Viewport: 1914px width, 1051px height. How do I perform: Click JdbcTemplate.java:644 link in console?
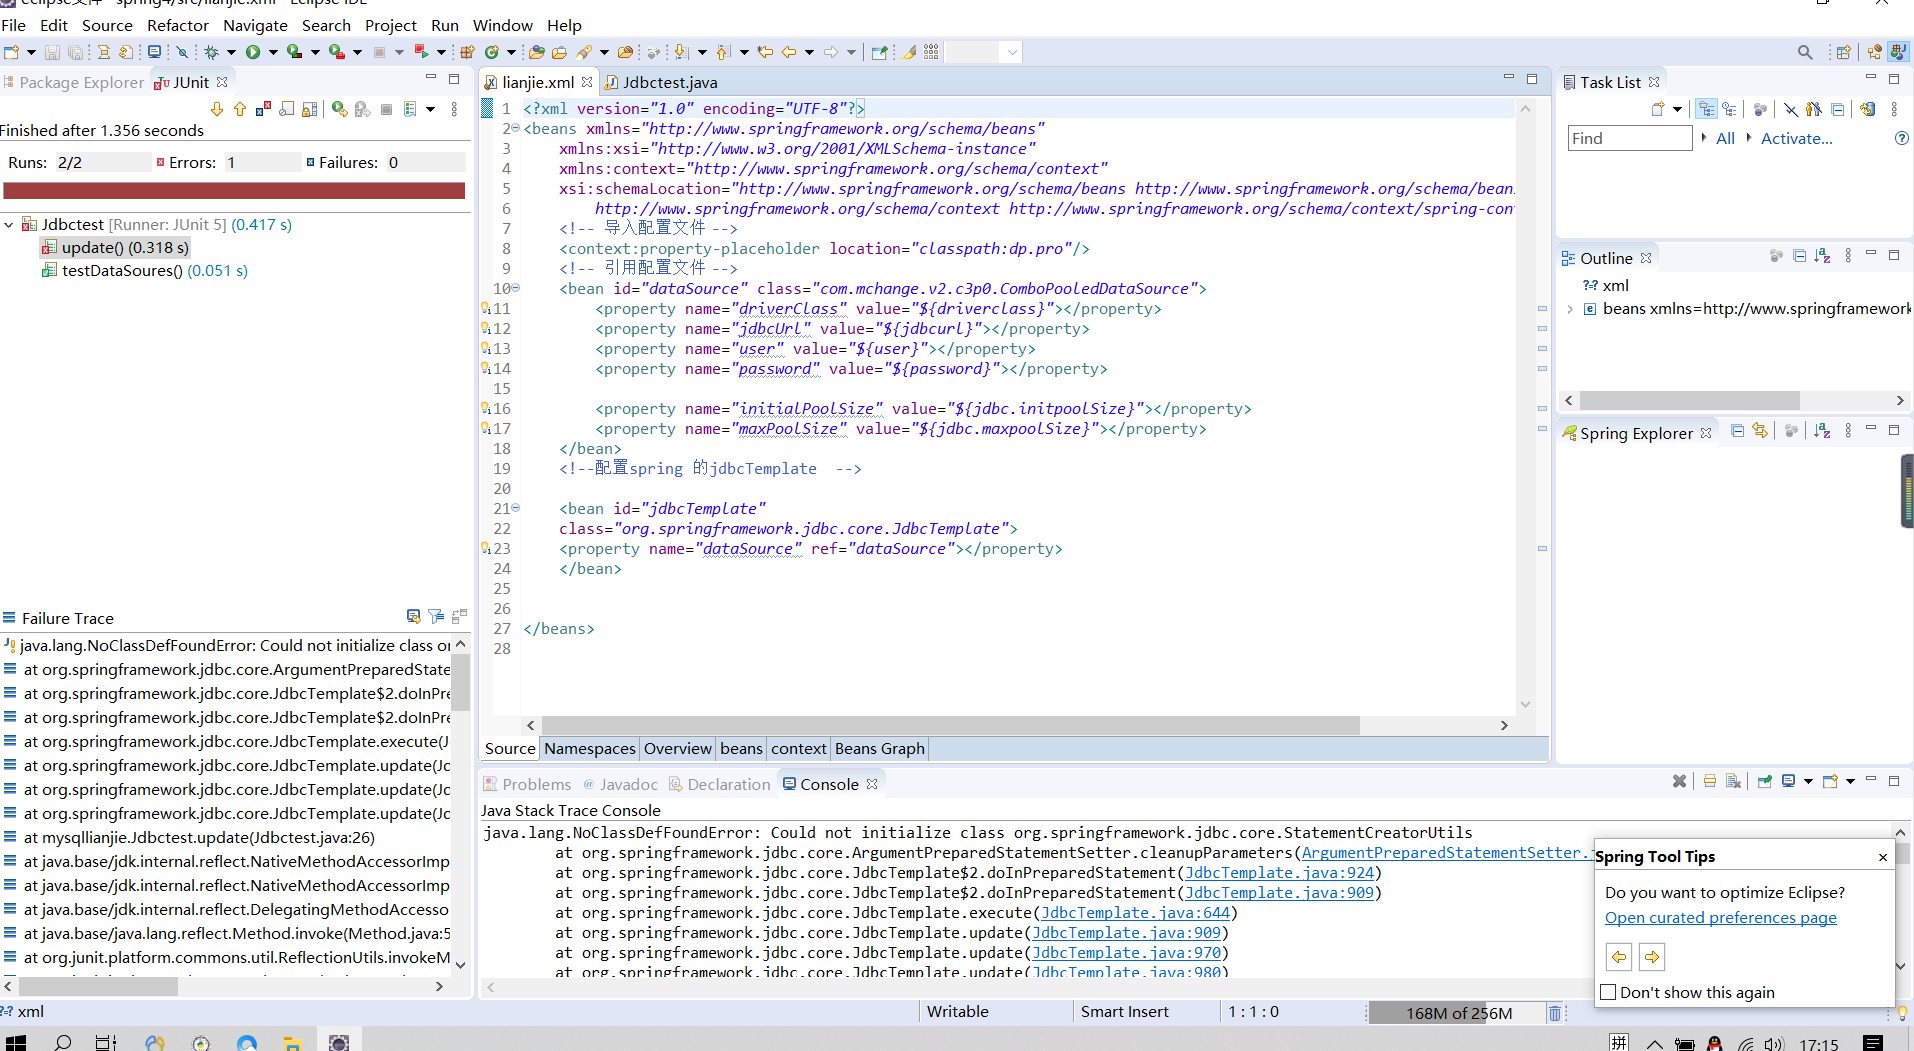[1135, 912]
